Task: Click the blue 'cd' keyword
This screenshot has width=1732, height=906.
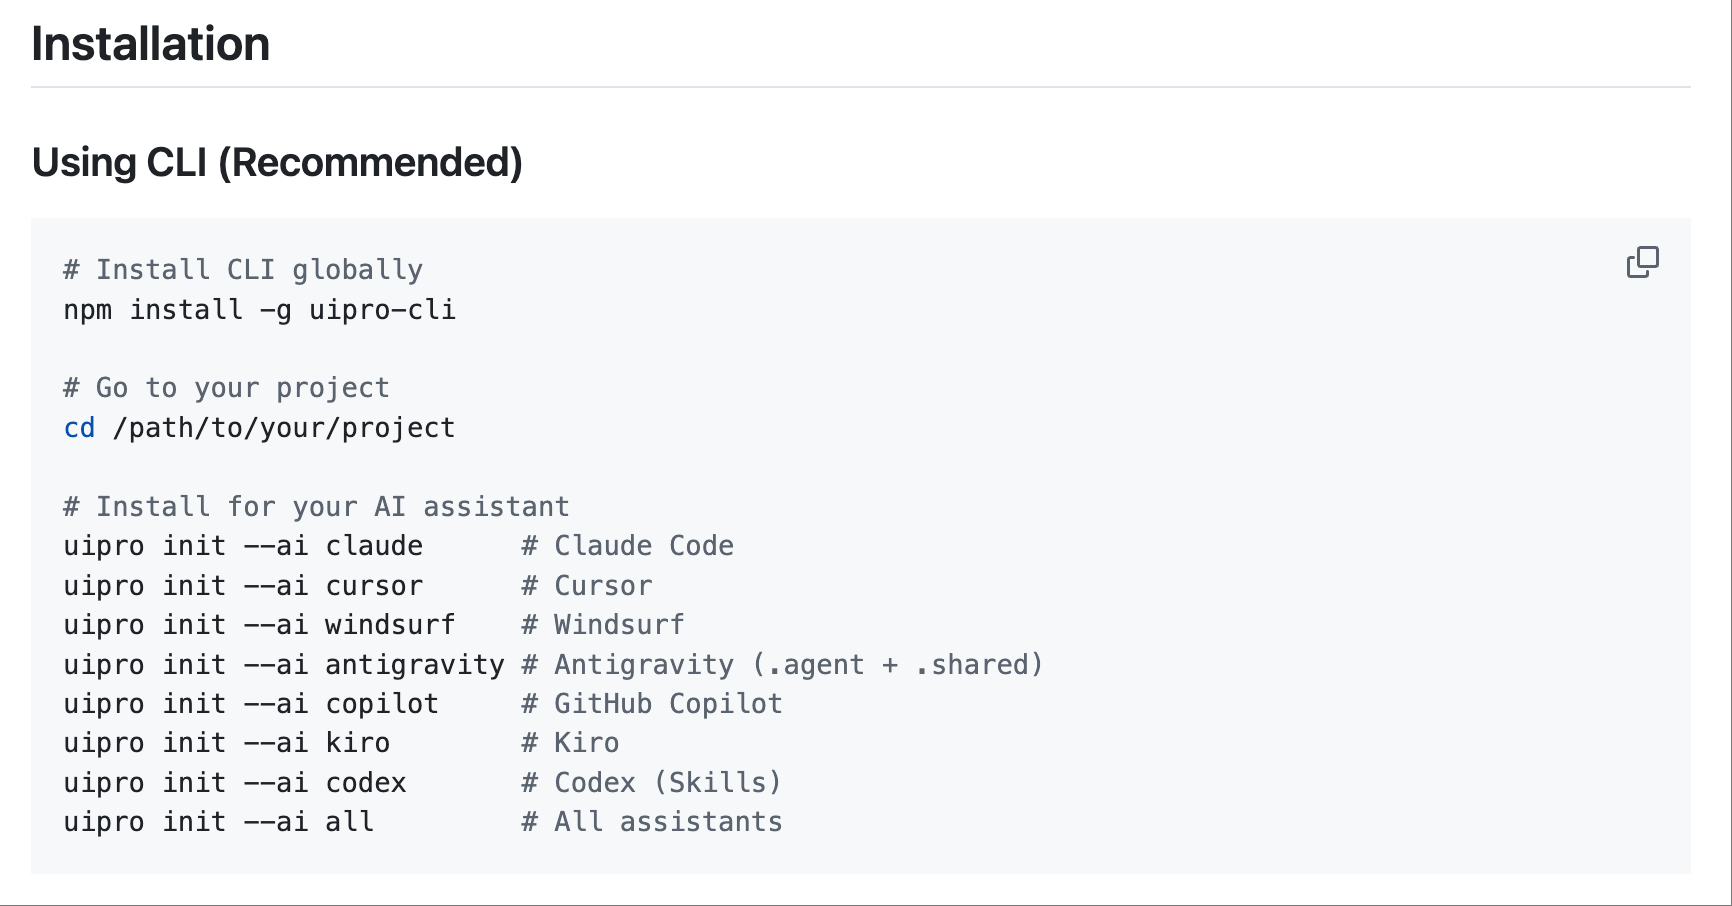Action: point(79,428)
